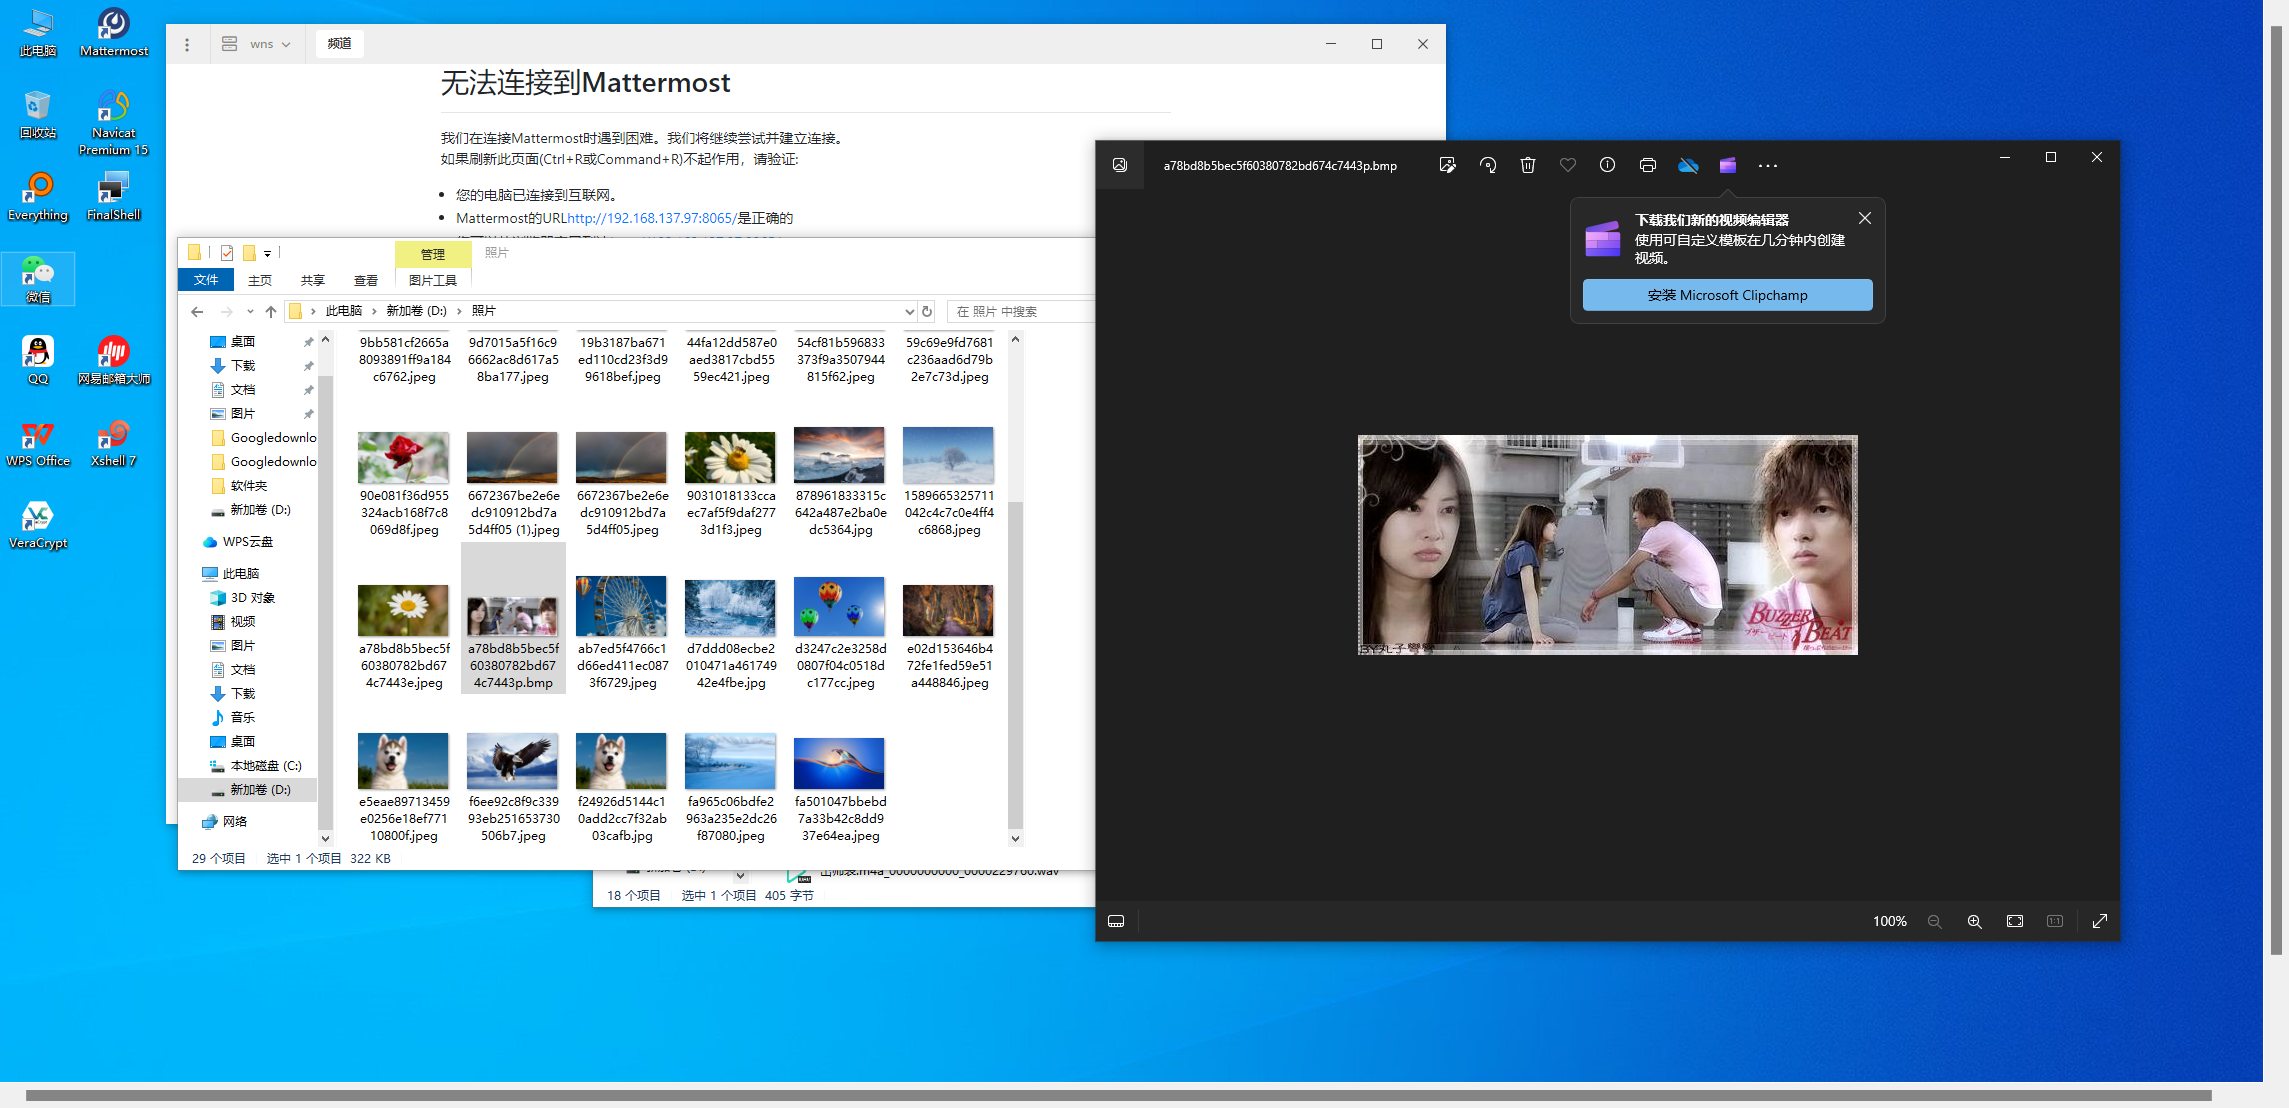Select the ferris wheel photo thumbnail
The height and width of the screenshot is (1108, 2289).
point(621,606)
